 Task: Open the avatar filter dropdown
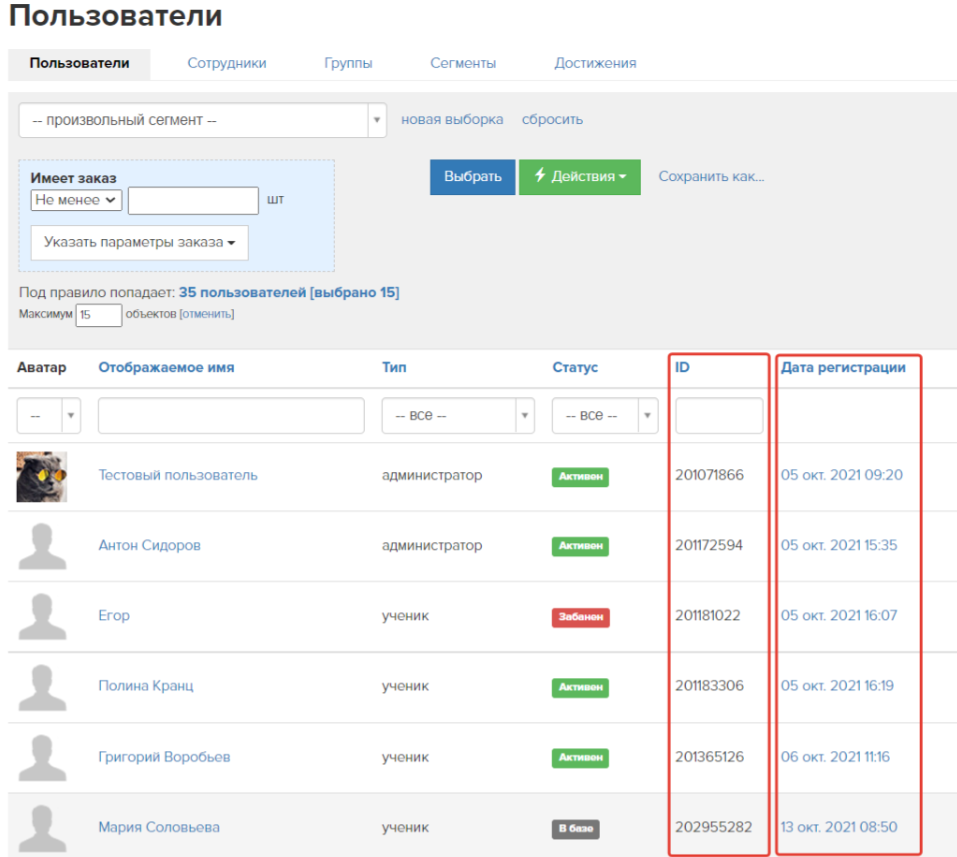click(x=49, y=416)
